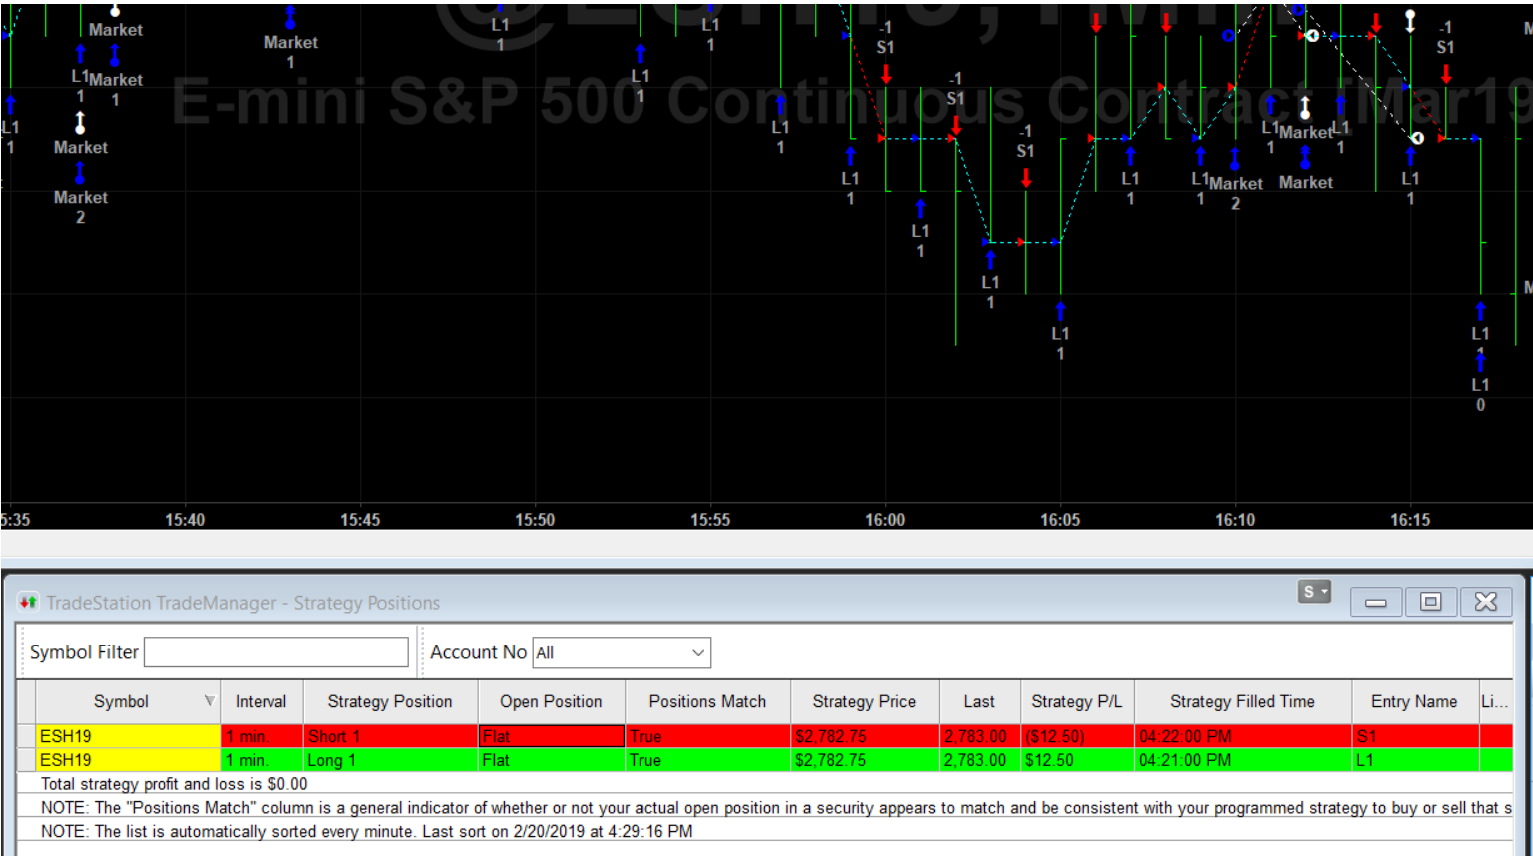The height and width of the screenshot is (856, 1533).
Task: Minimize the TradeManager Strategy Positions window
Action: [1376, 602]
